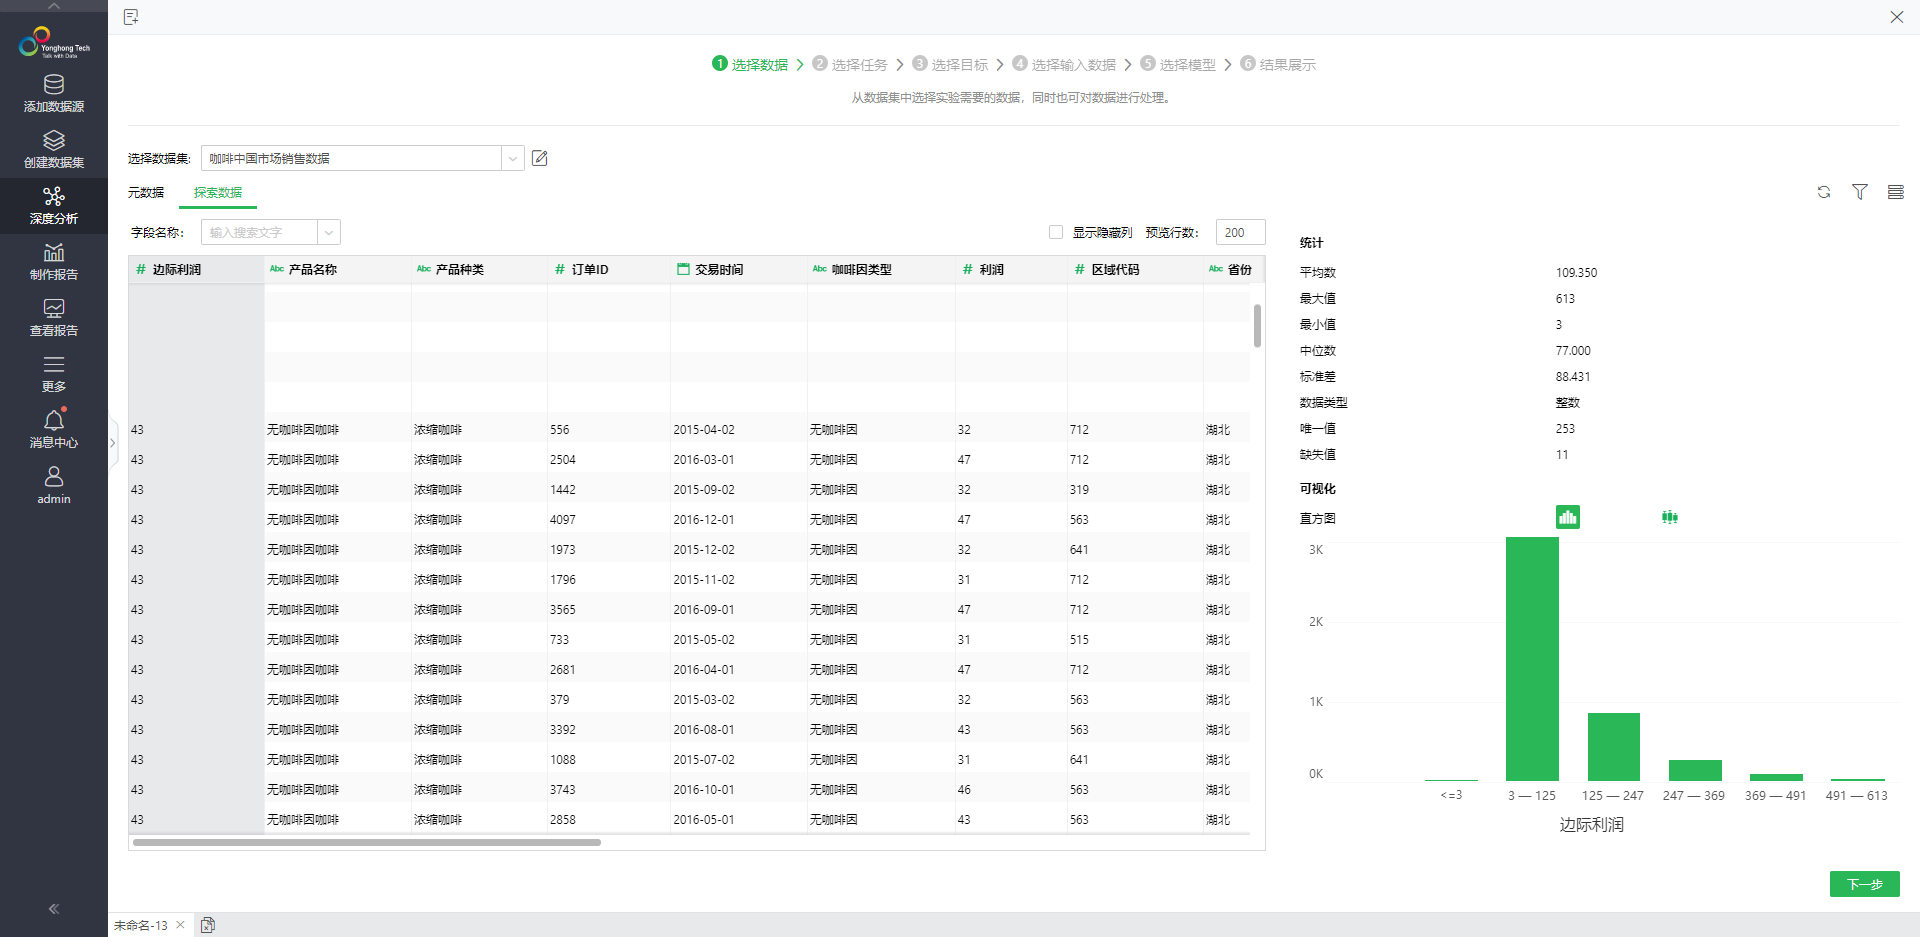
Task: Go to step 选择目标
Action: (950, 64)
